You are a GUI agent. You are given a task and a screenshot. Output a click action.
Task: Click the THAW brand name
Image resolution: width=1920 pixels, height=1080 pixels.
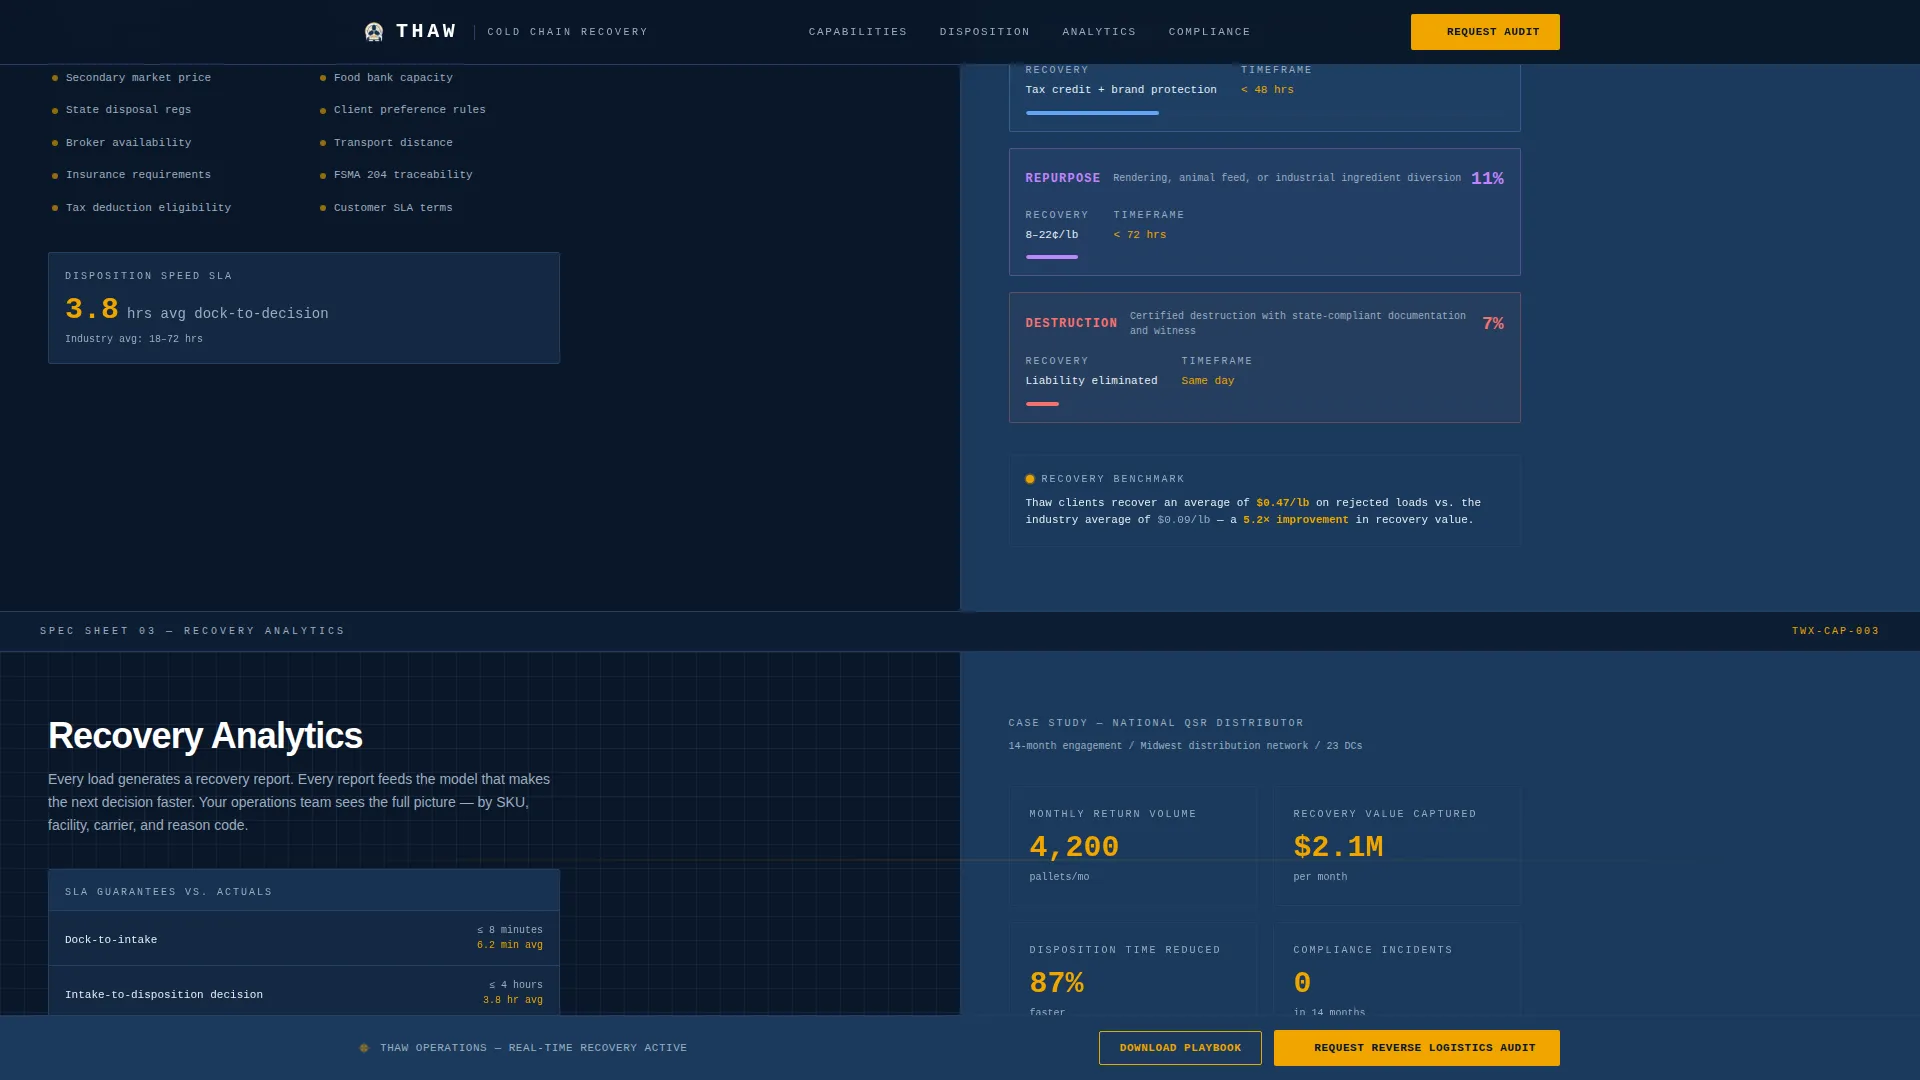(427, 32)
